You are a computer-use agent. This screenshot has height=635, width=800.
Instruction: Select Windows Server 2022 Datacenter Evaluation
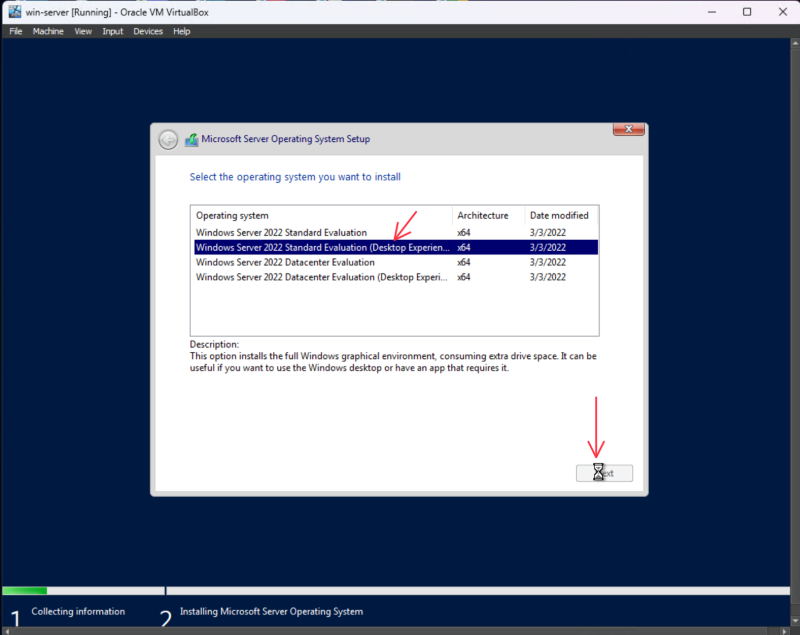285,262
